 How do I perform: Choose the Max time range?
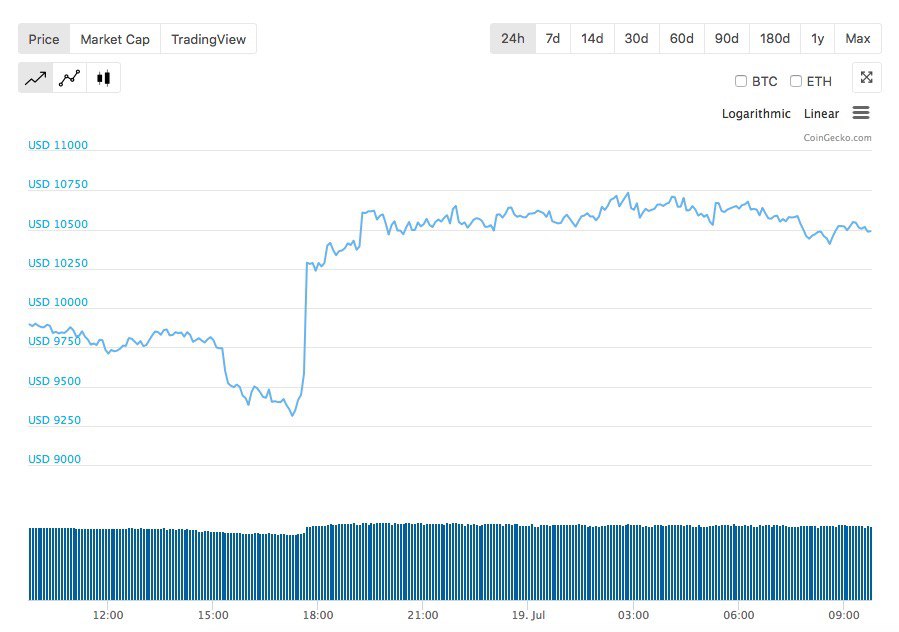(x=858, y=38)
